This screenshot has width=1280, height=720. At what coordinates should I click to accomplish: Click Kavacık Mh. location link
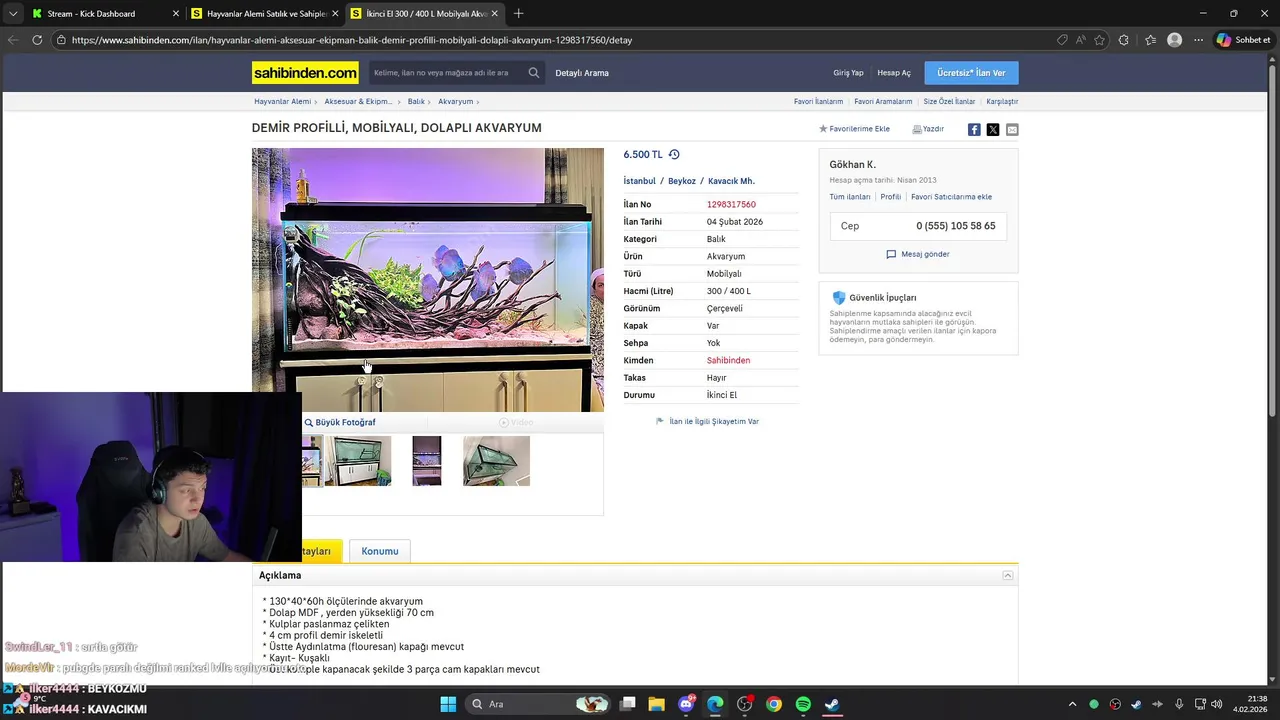[731, 181]
